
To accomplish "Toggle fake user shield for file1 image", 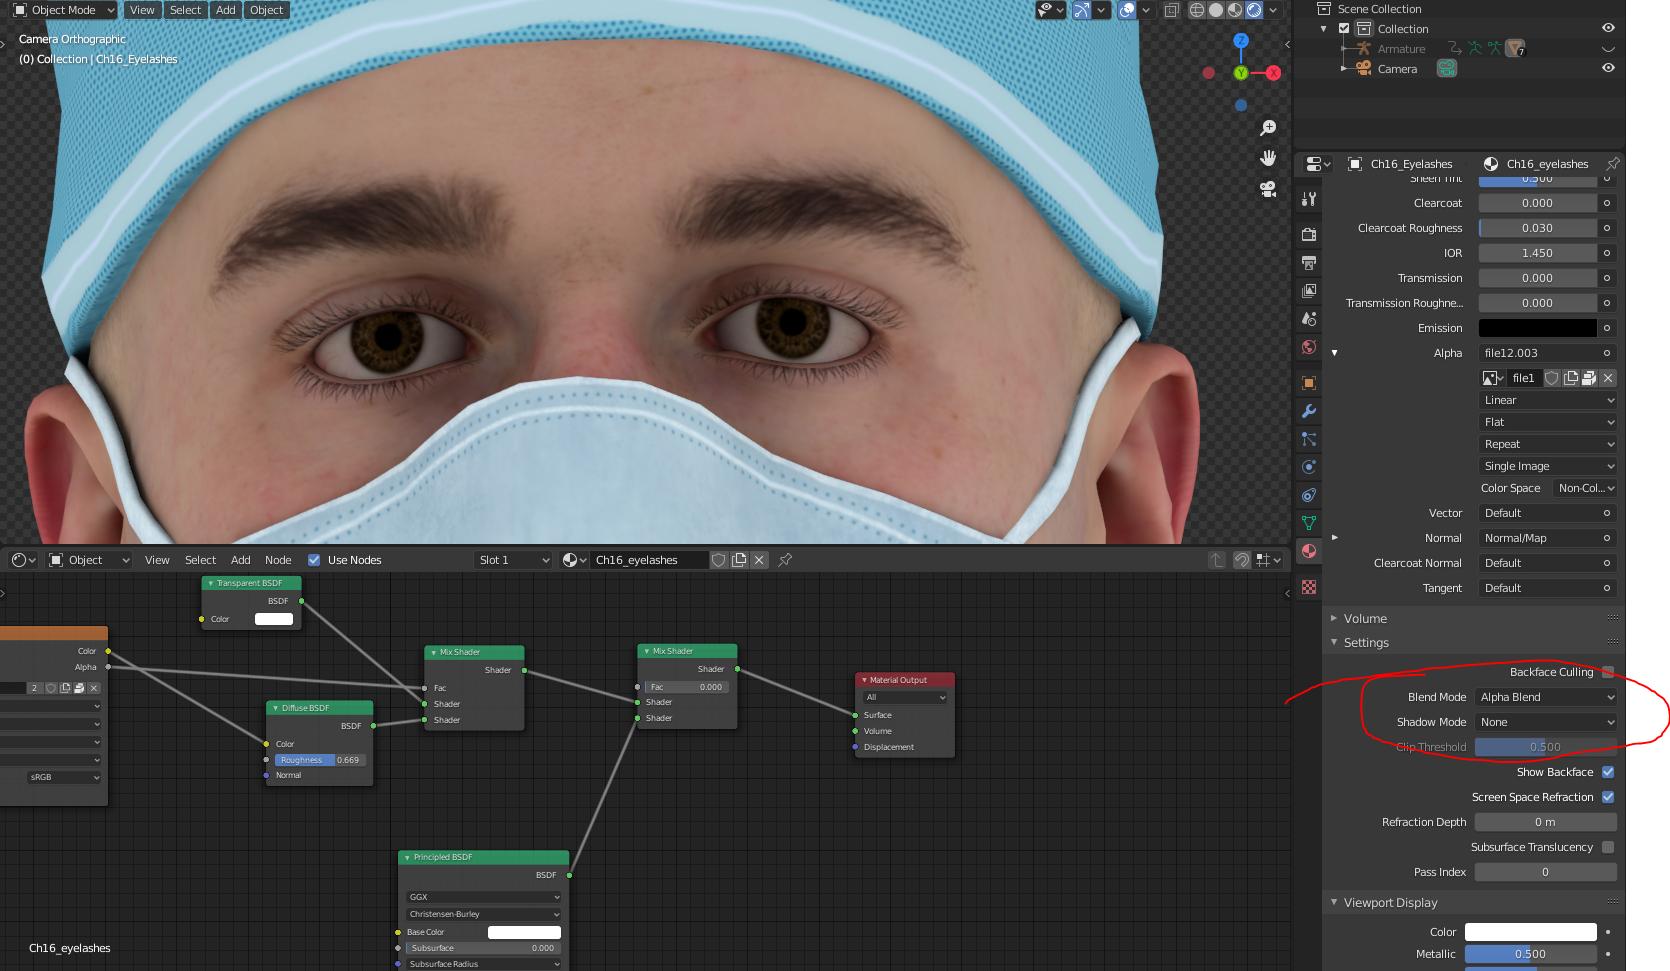I will point(1552,378).
